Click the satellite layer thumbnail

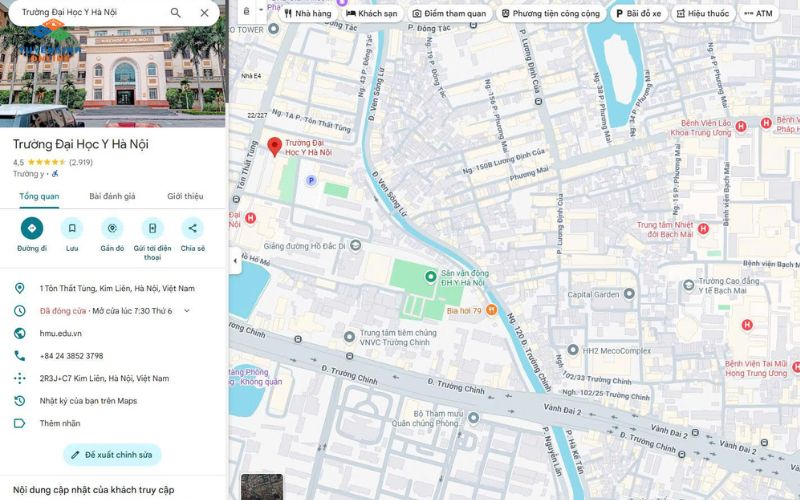click(x=262, y=487)
